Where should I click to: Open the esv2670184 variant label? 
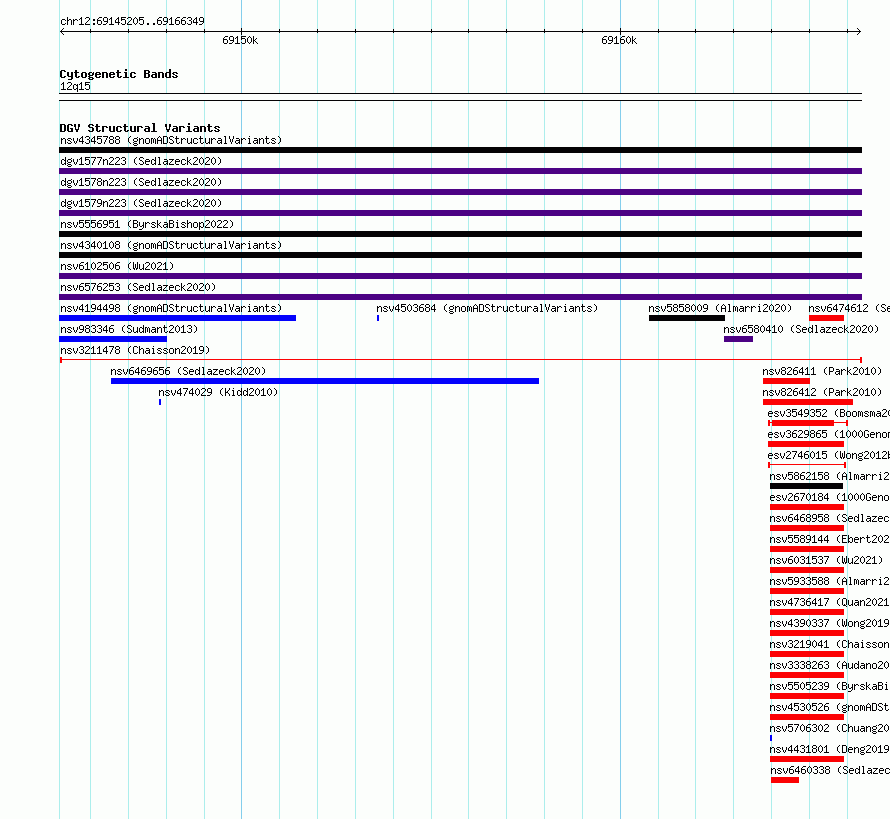[x=830, y=497]
